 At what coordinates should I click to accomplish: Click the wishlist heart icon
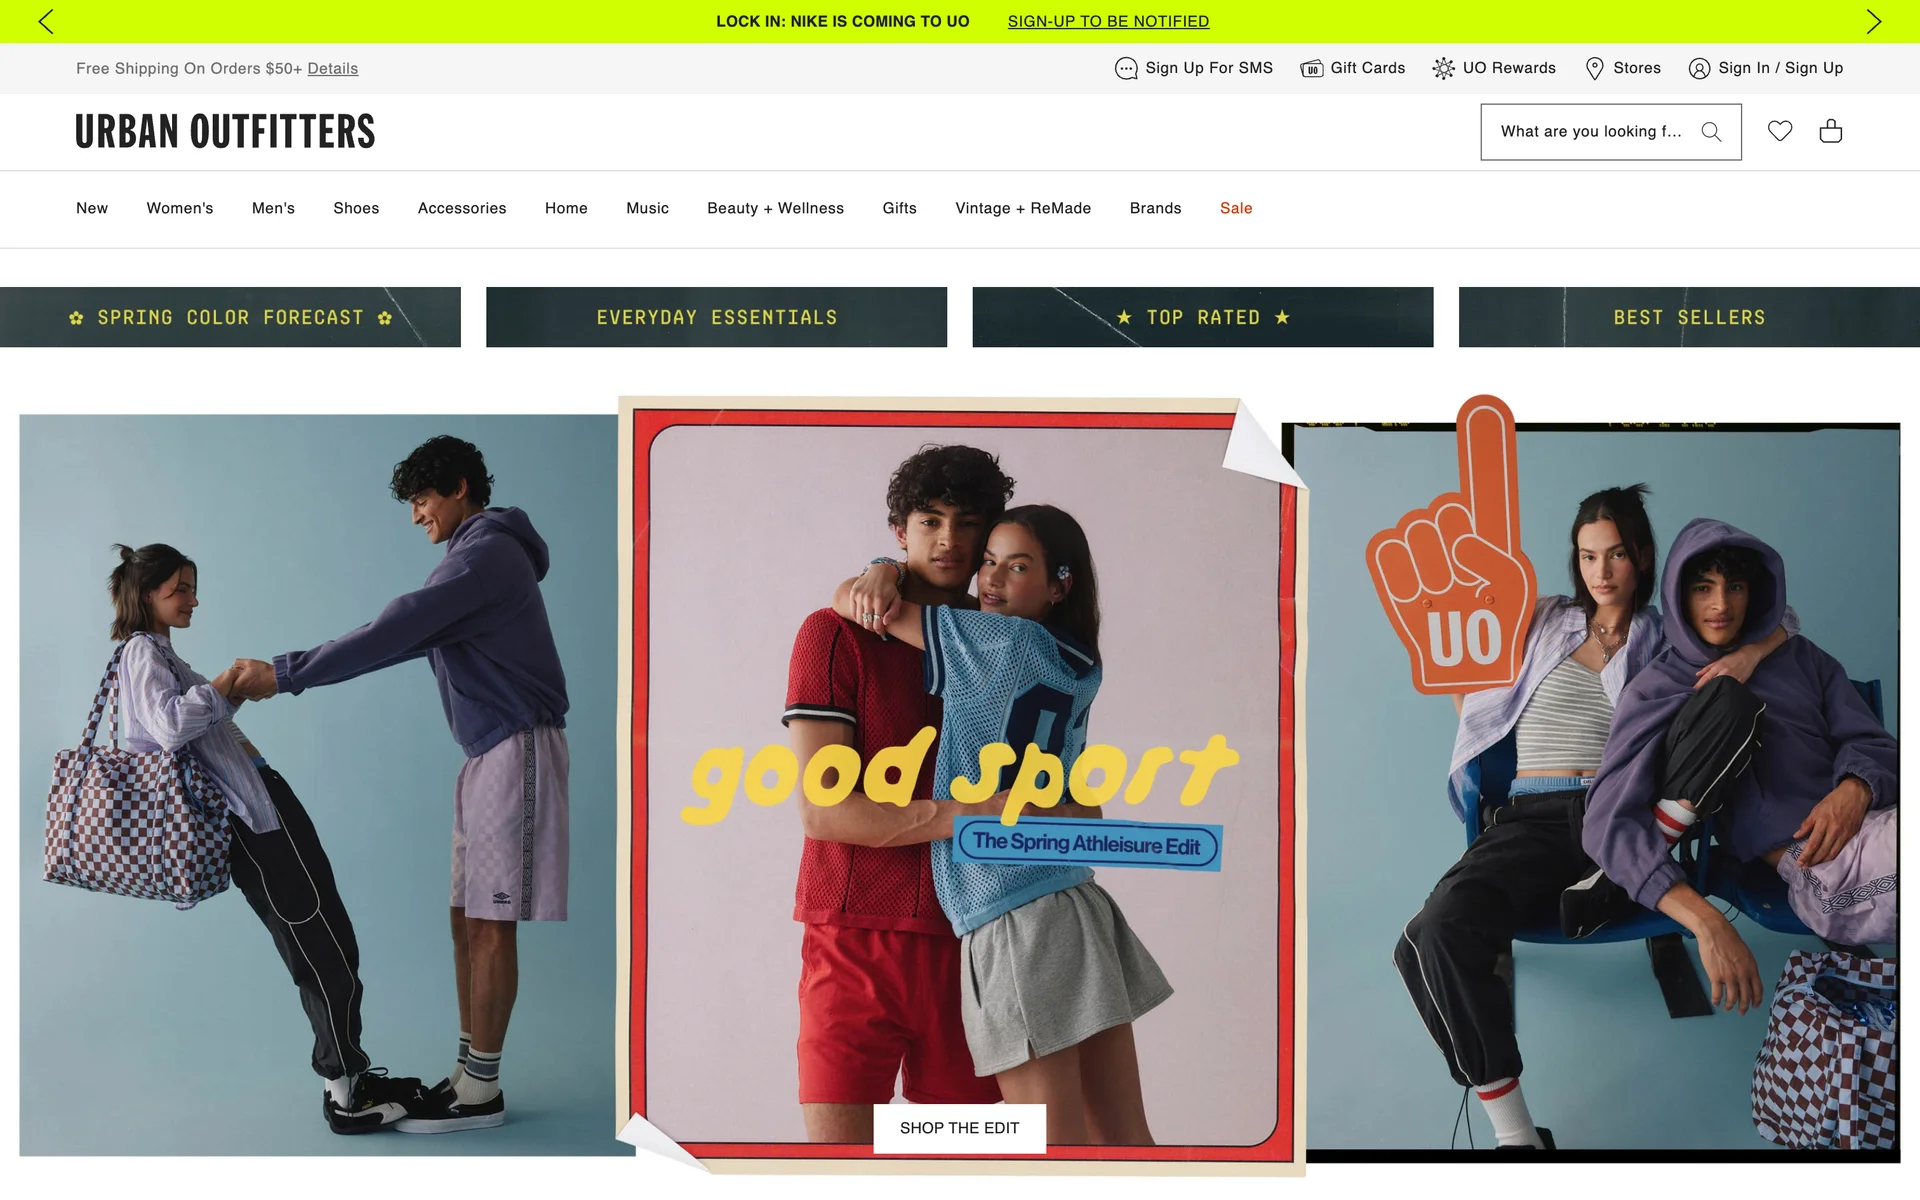[1779, 131]
